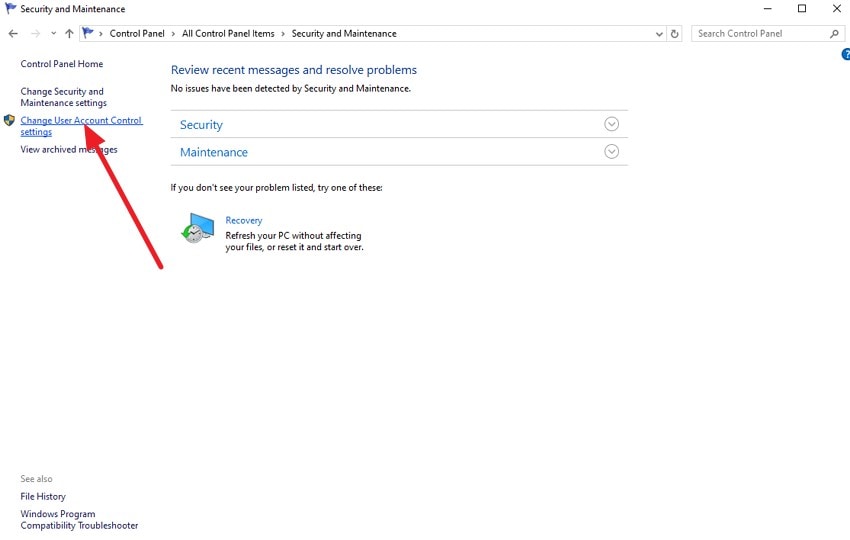The height and width of the screenshot is (540, 850).
Task: Open All Control Panel Items breadcrumb
Action: click(x=228, y=34)
